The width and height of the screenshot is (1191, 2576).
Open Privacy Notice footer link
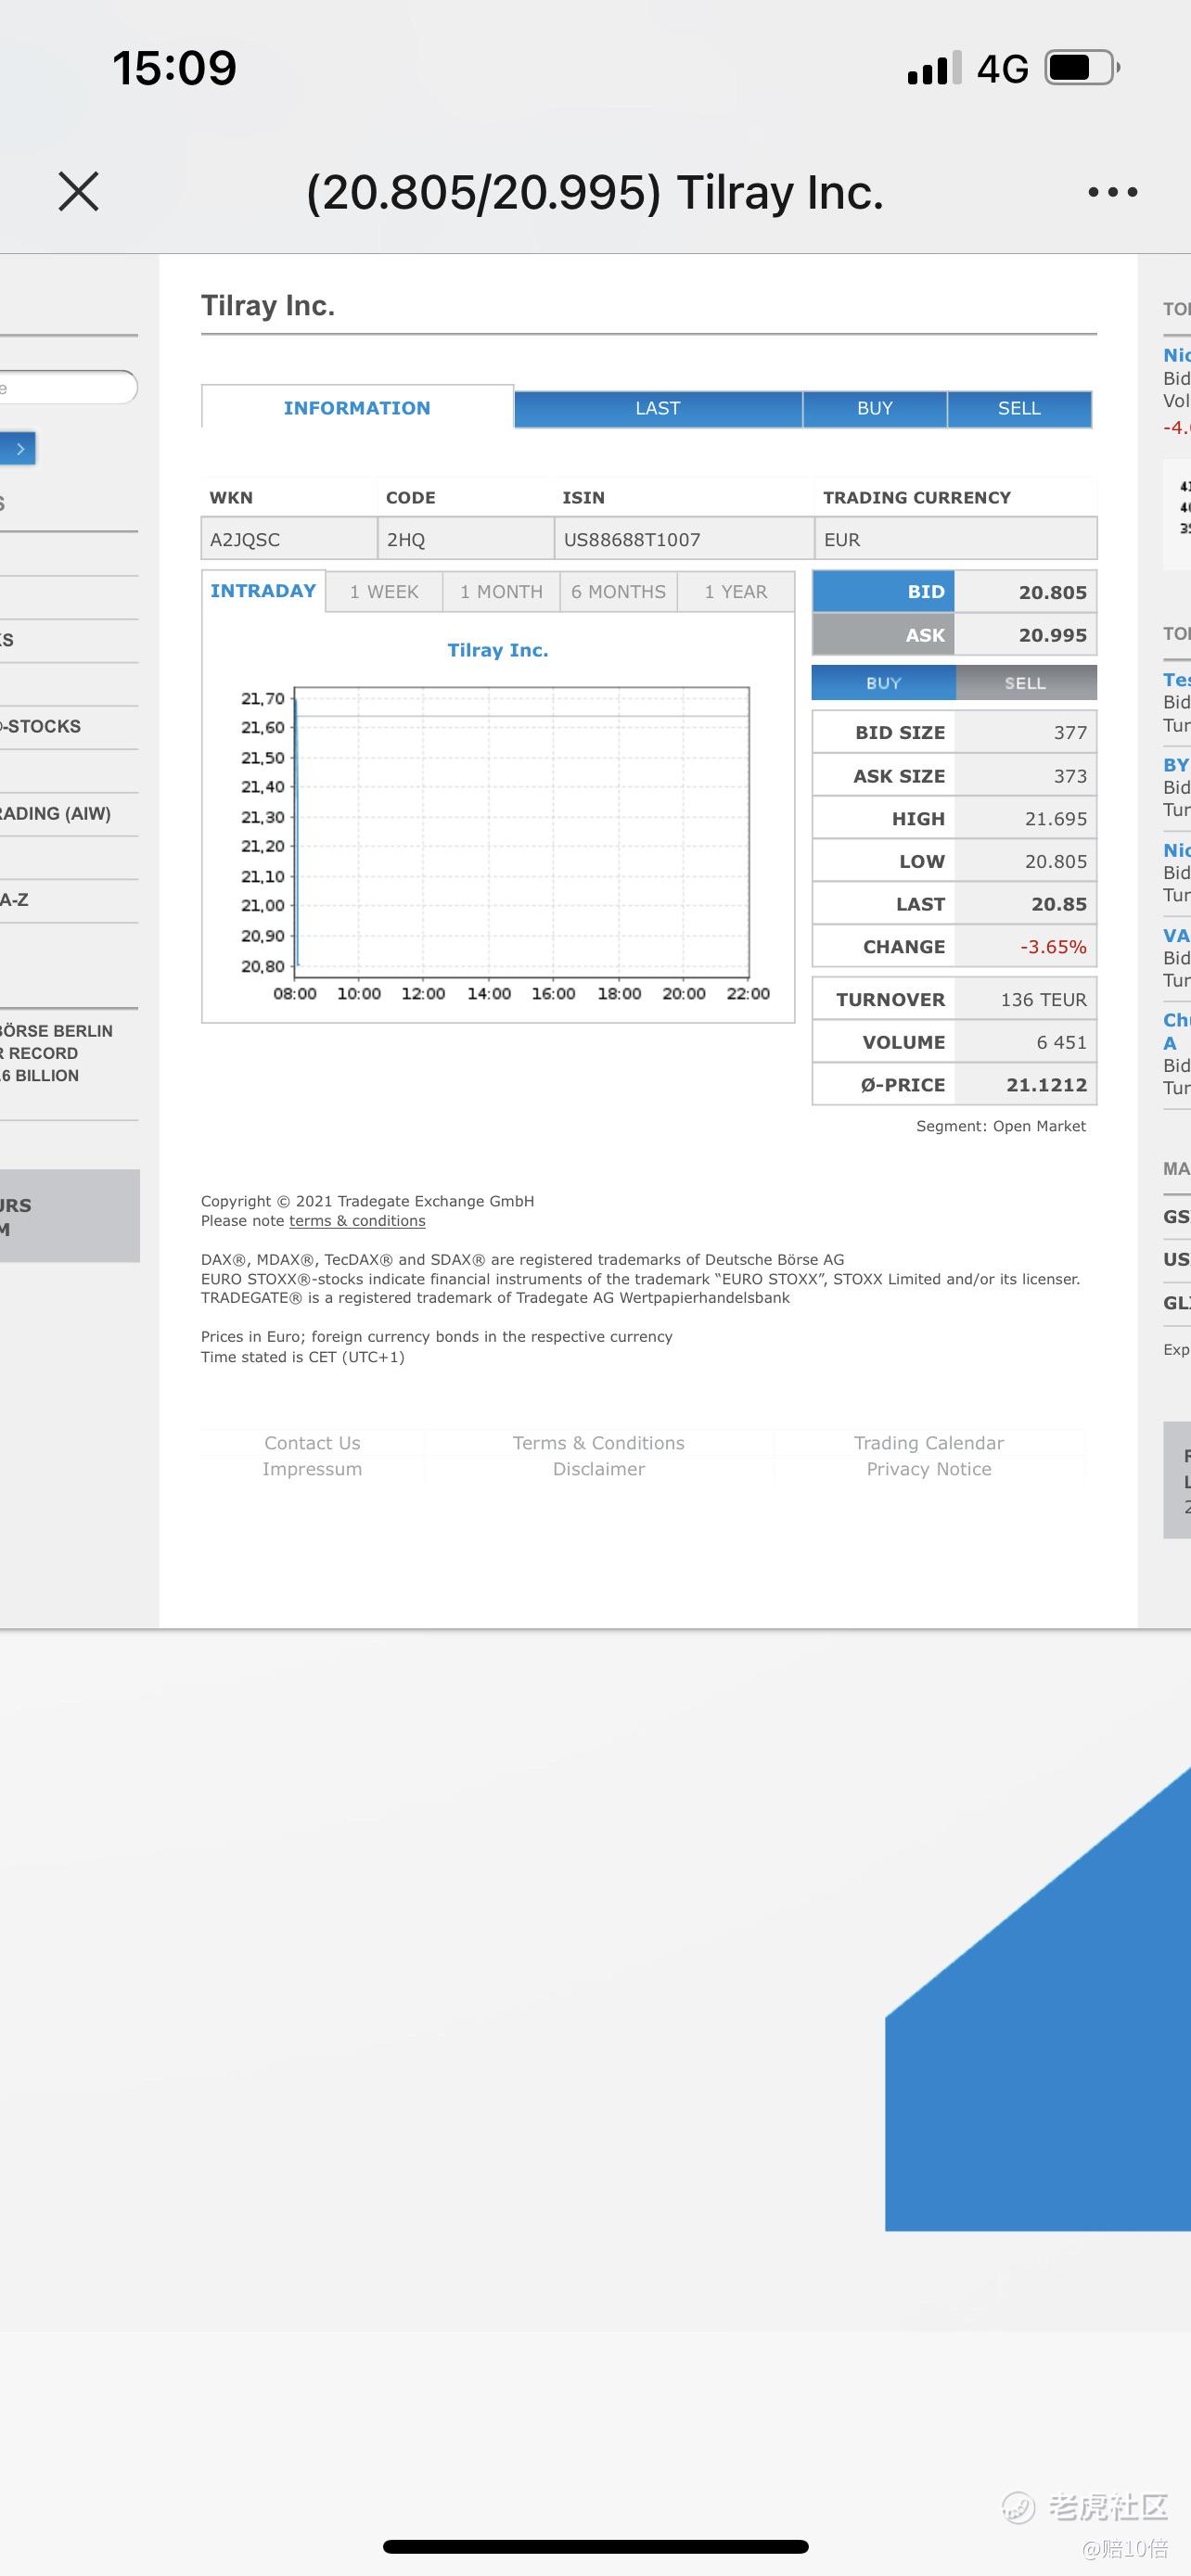929,1469
